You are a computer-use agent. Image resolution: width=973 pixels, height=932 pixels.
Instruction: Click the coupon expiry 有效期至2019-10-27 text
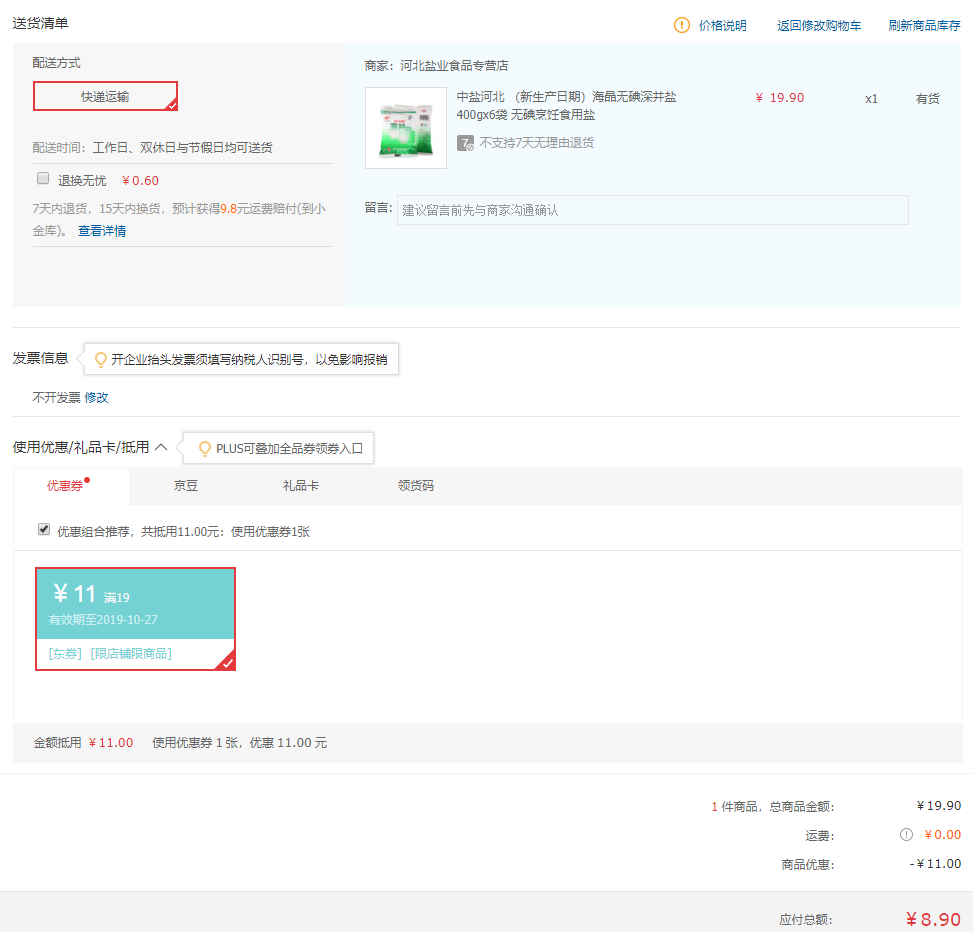point(103,620)
